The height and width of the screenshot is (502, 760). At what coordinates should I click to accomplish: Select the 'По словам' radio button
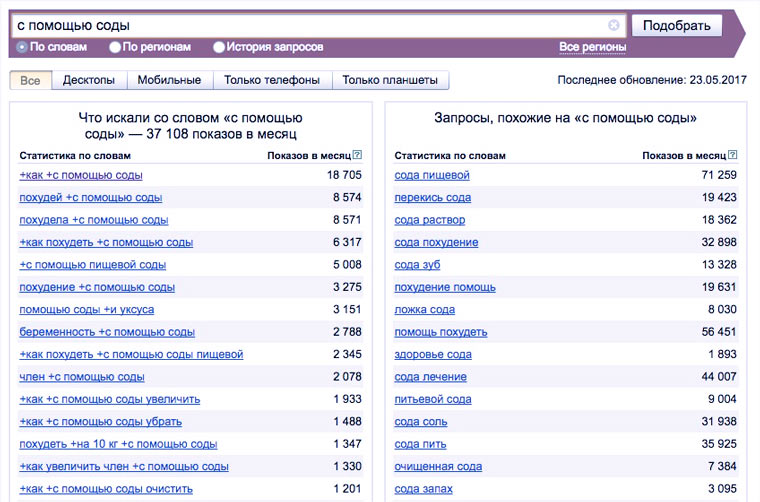pyautogui.click(x=22, y=47)
